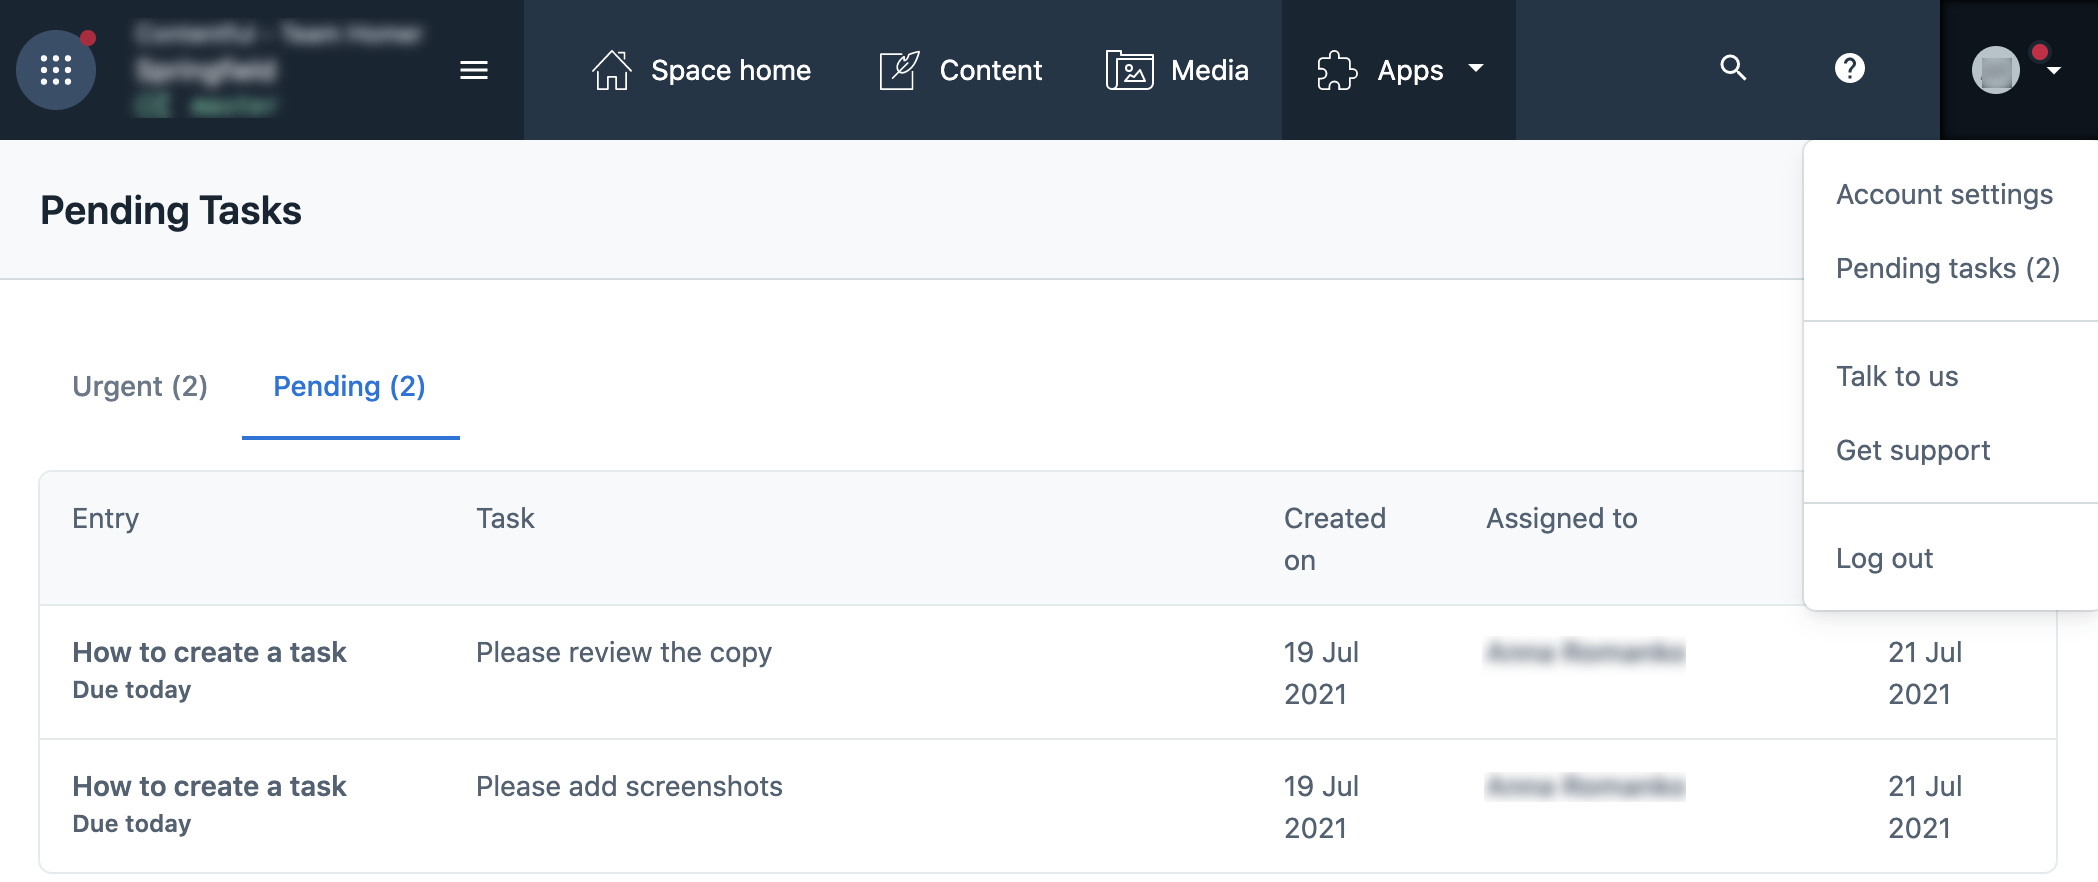Select Talk to us menu item

click(x=1897, y=376)
